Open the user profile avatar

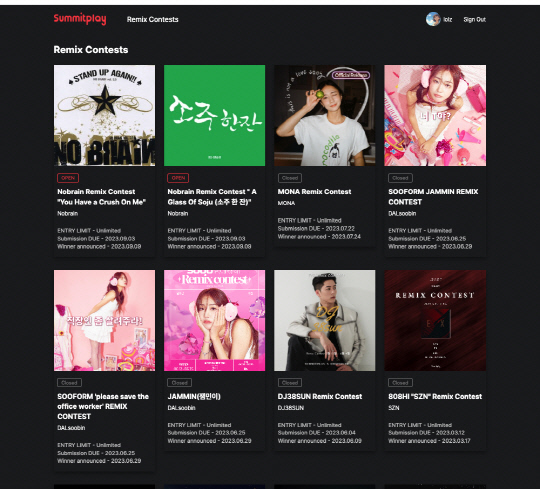coord(433,19)
